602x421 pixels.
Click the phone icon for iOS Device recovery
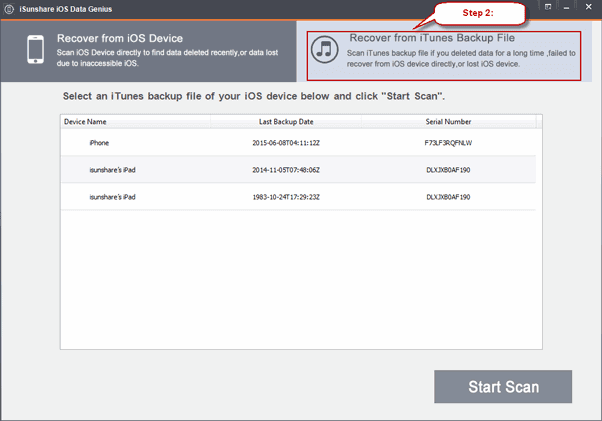coord(35,50)
